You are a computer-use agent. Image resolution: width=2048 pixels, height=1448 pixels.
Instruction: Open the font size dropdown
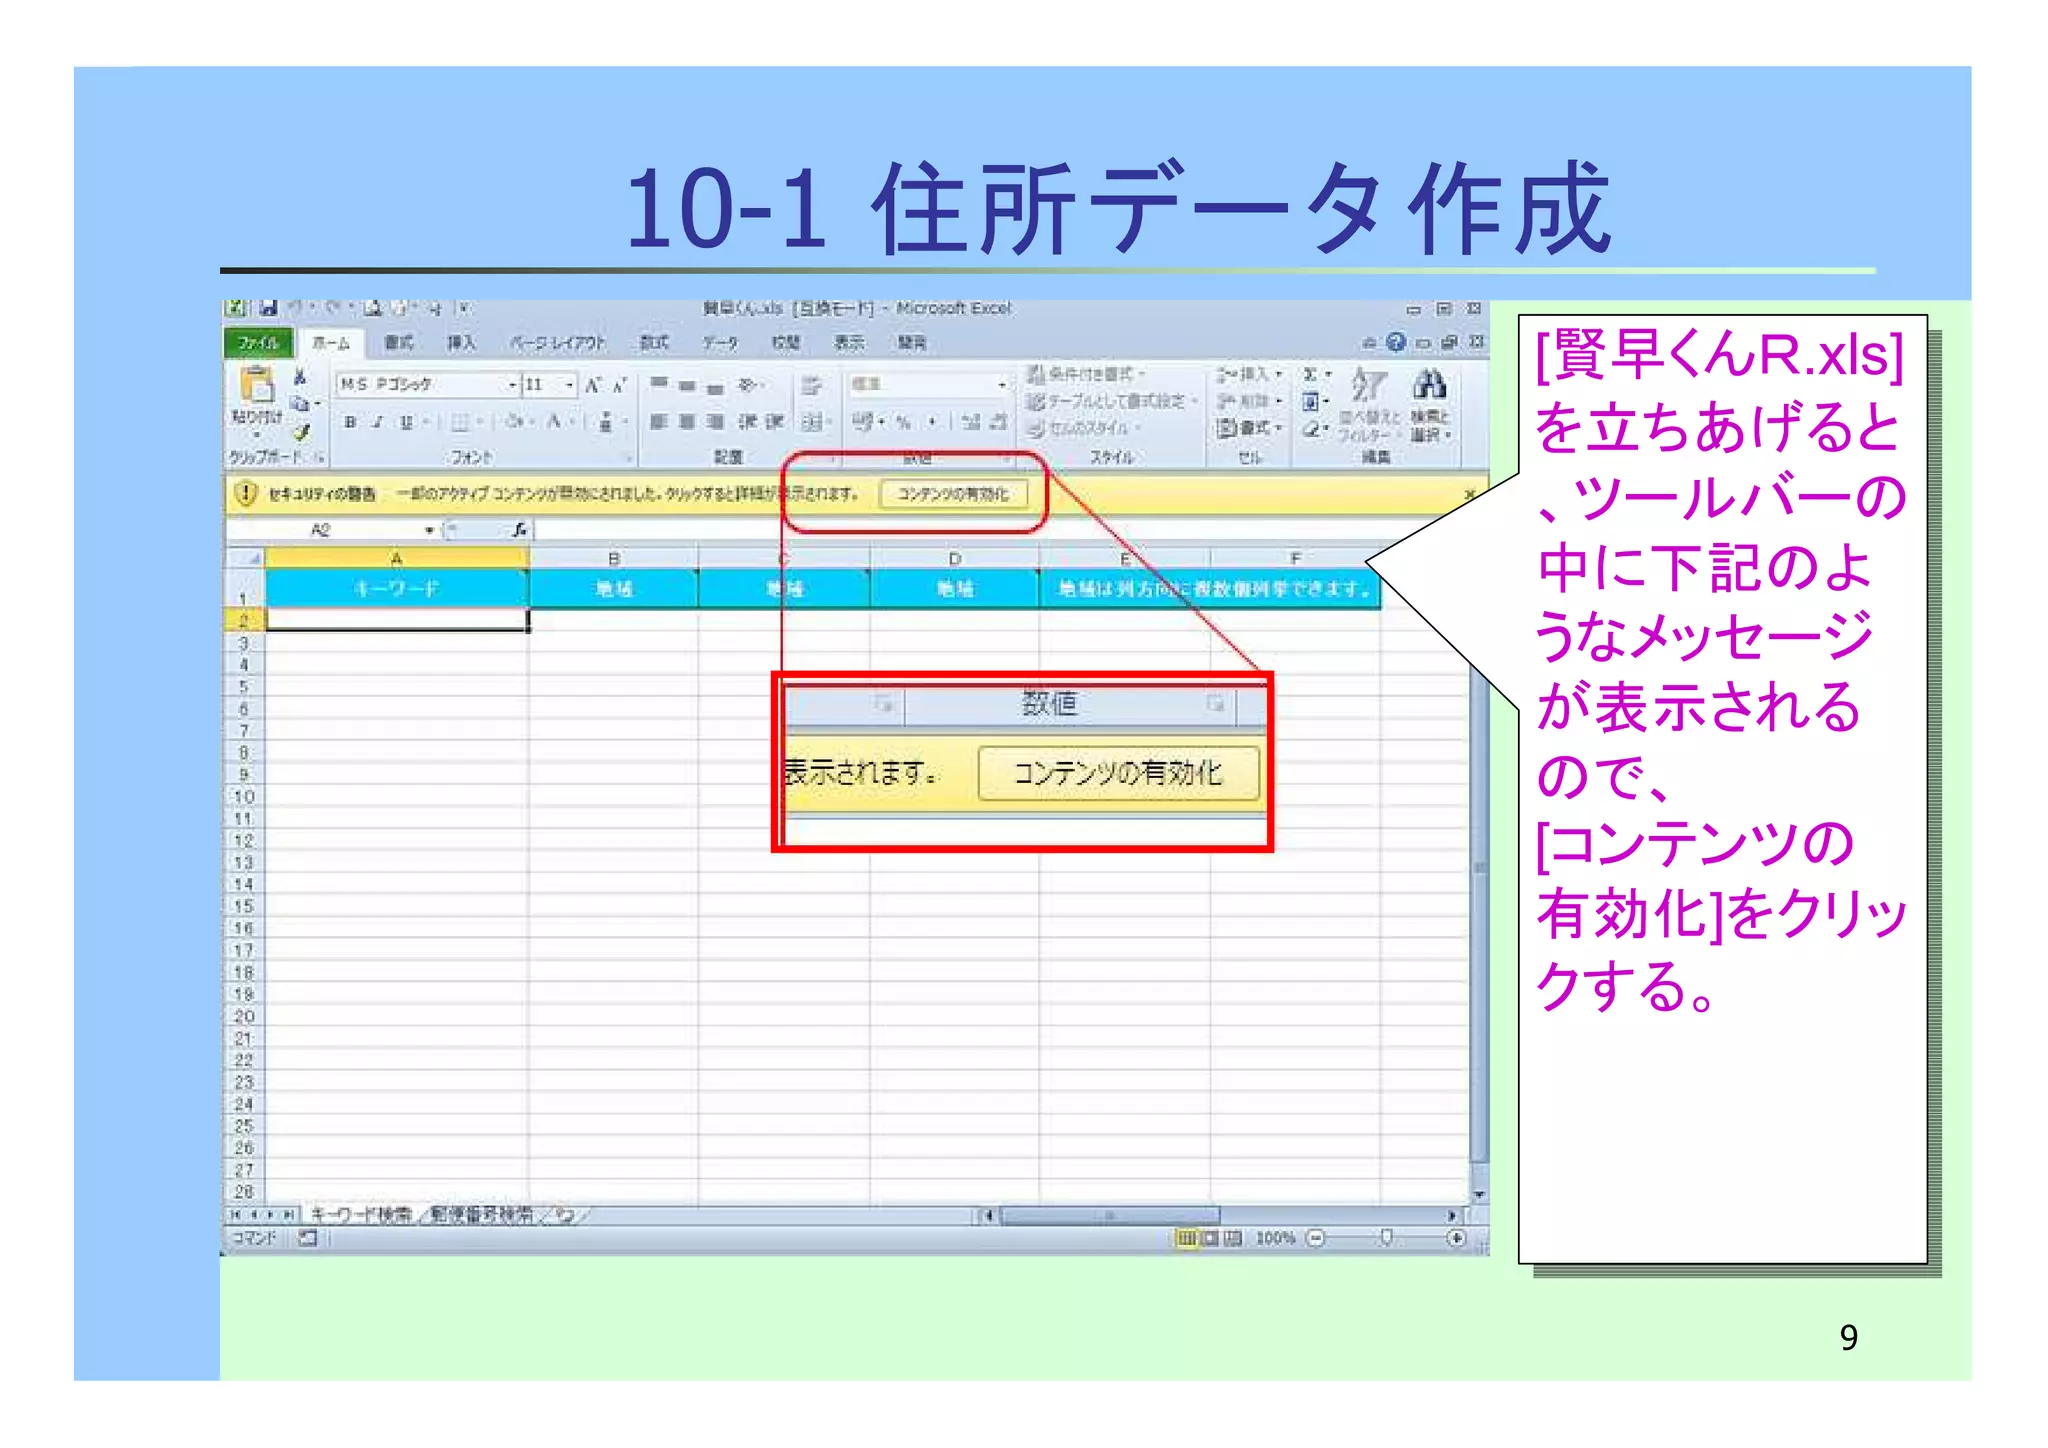click(x=569, y=385)
